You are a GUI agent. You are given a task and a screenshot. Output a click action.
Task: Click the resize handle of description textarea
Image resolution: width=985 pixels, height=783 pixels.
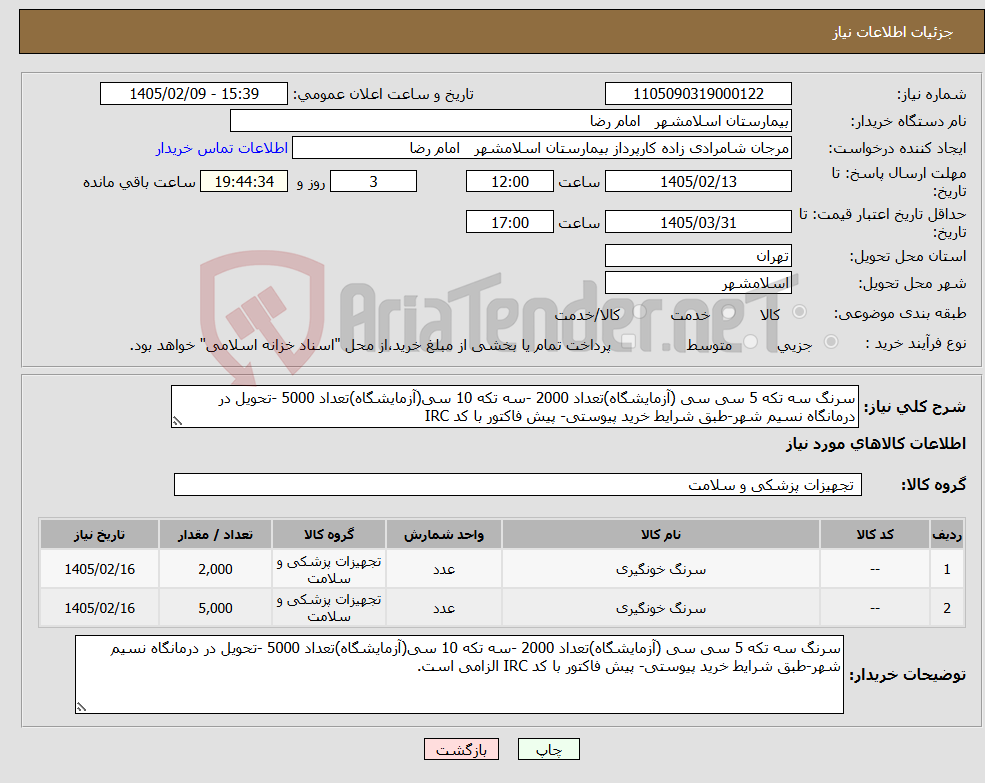click(x=177, y=422)
